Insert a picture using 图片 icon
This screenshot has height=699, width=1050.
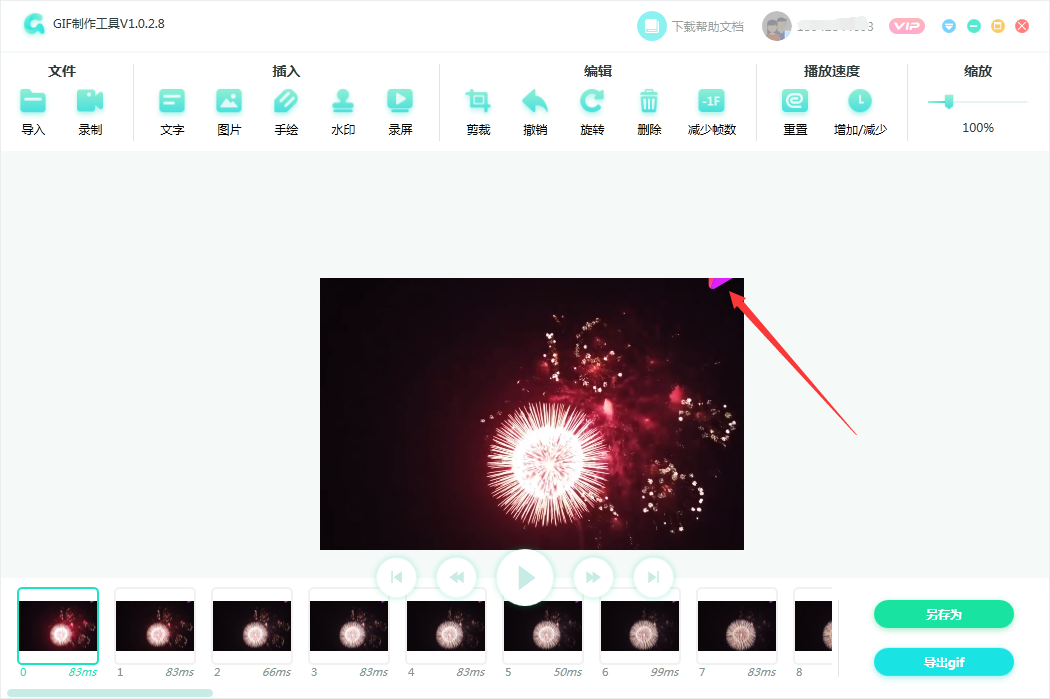tap(229, 102)
